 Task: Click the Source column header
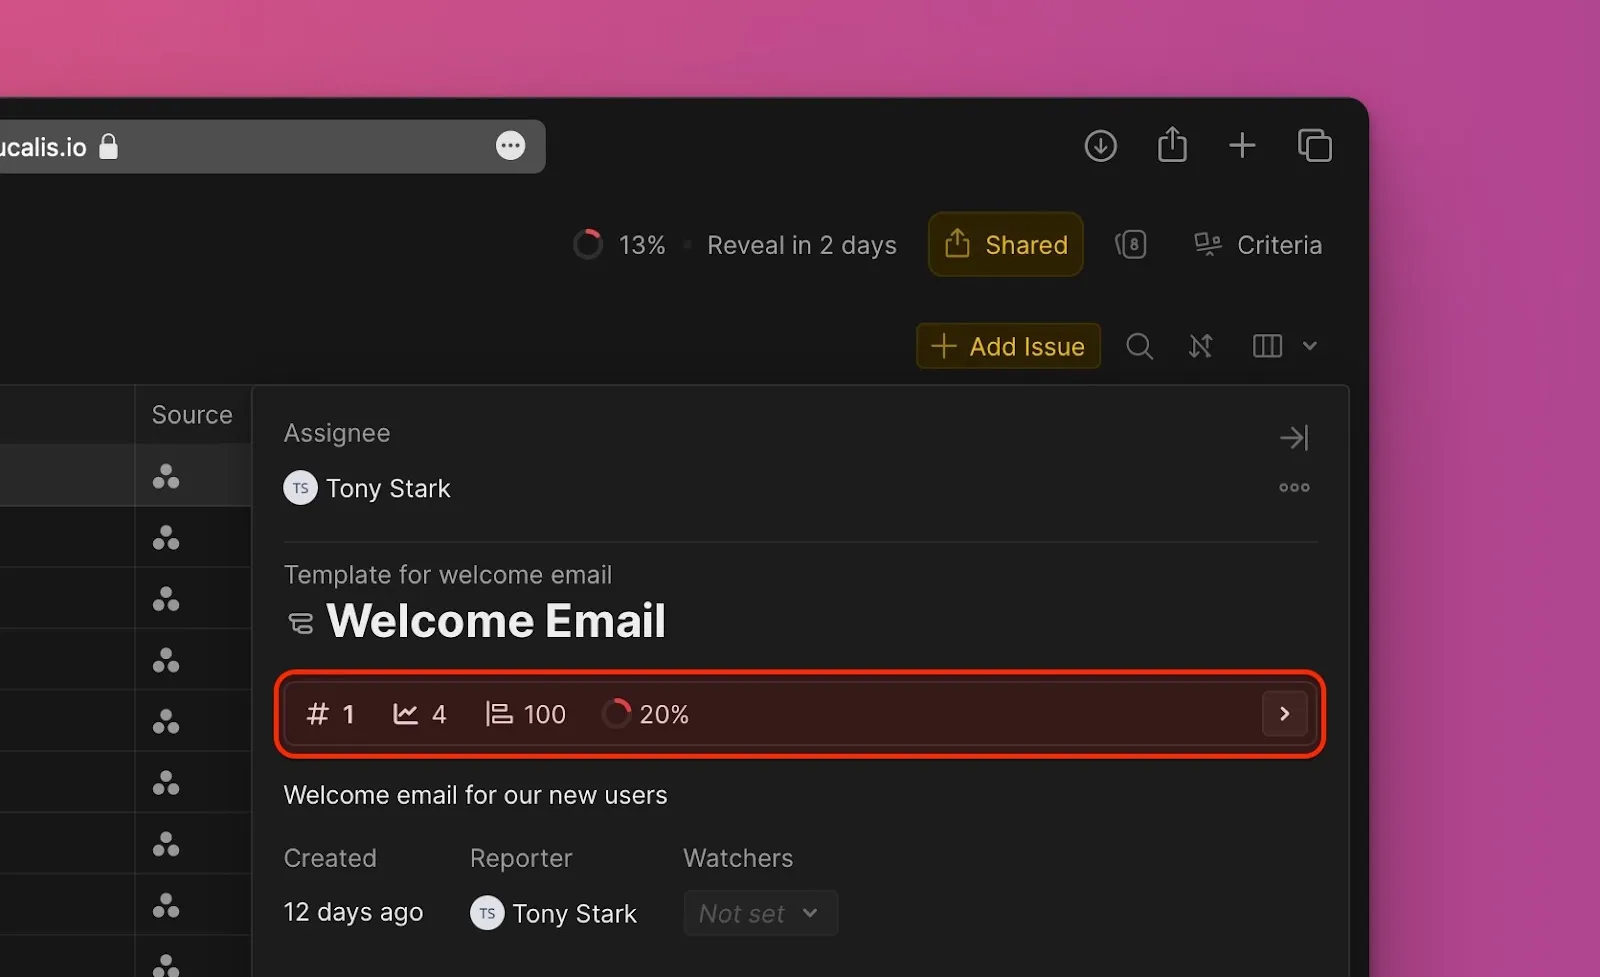coord(192,415)
